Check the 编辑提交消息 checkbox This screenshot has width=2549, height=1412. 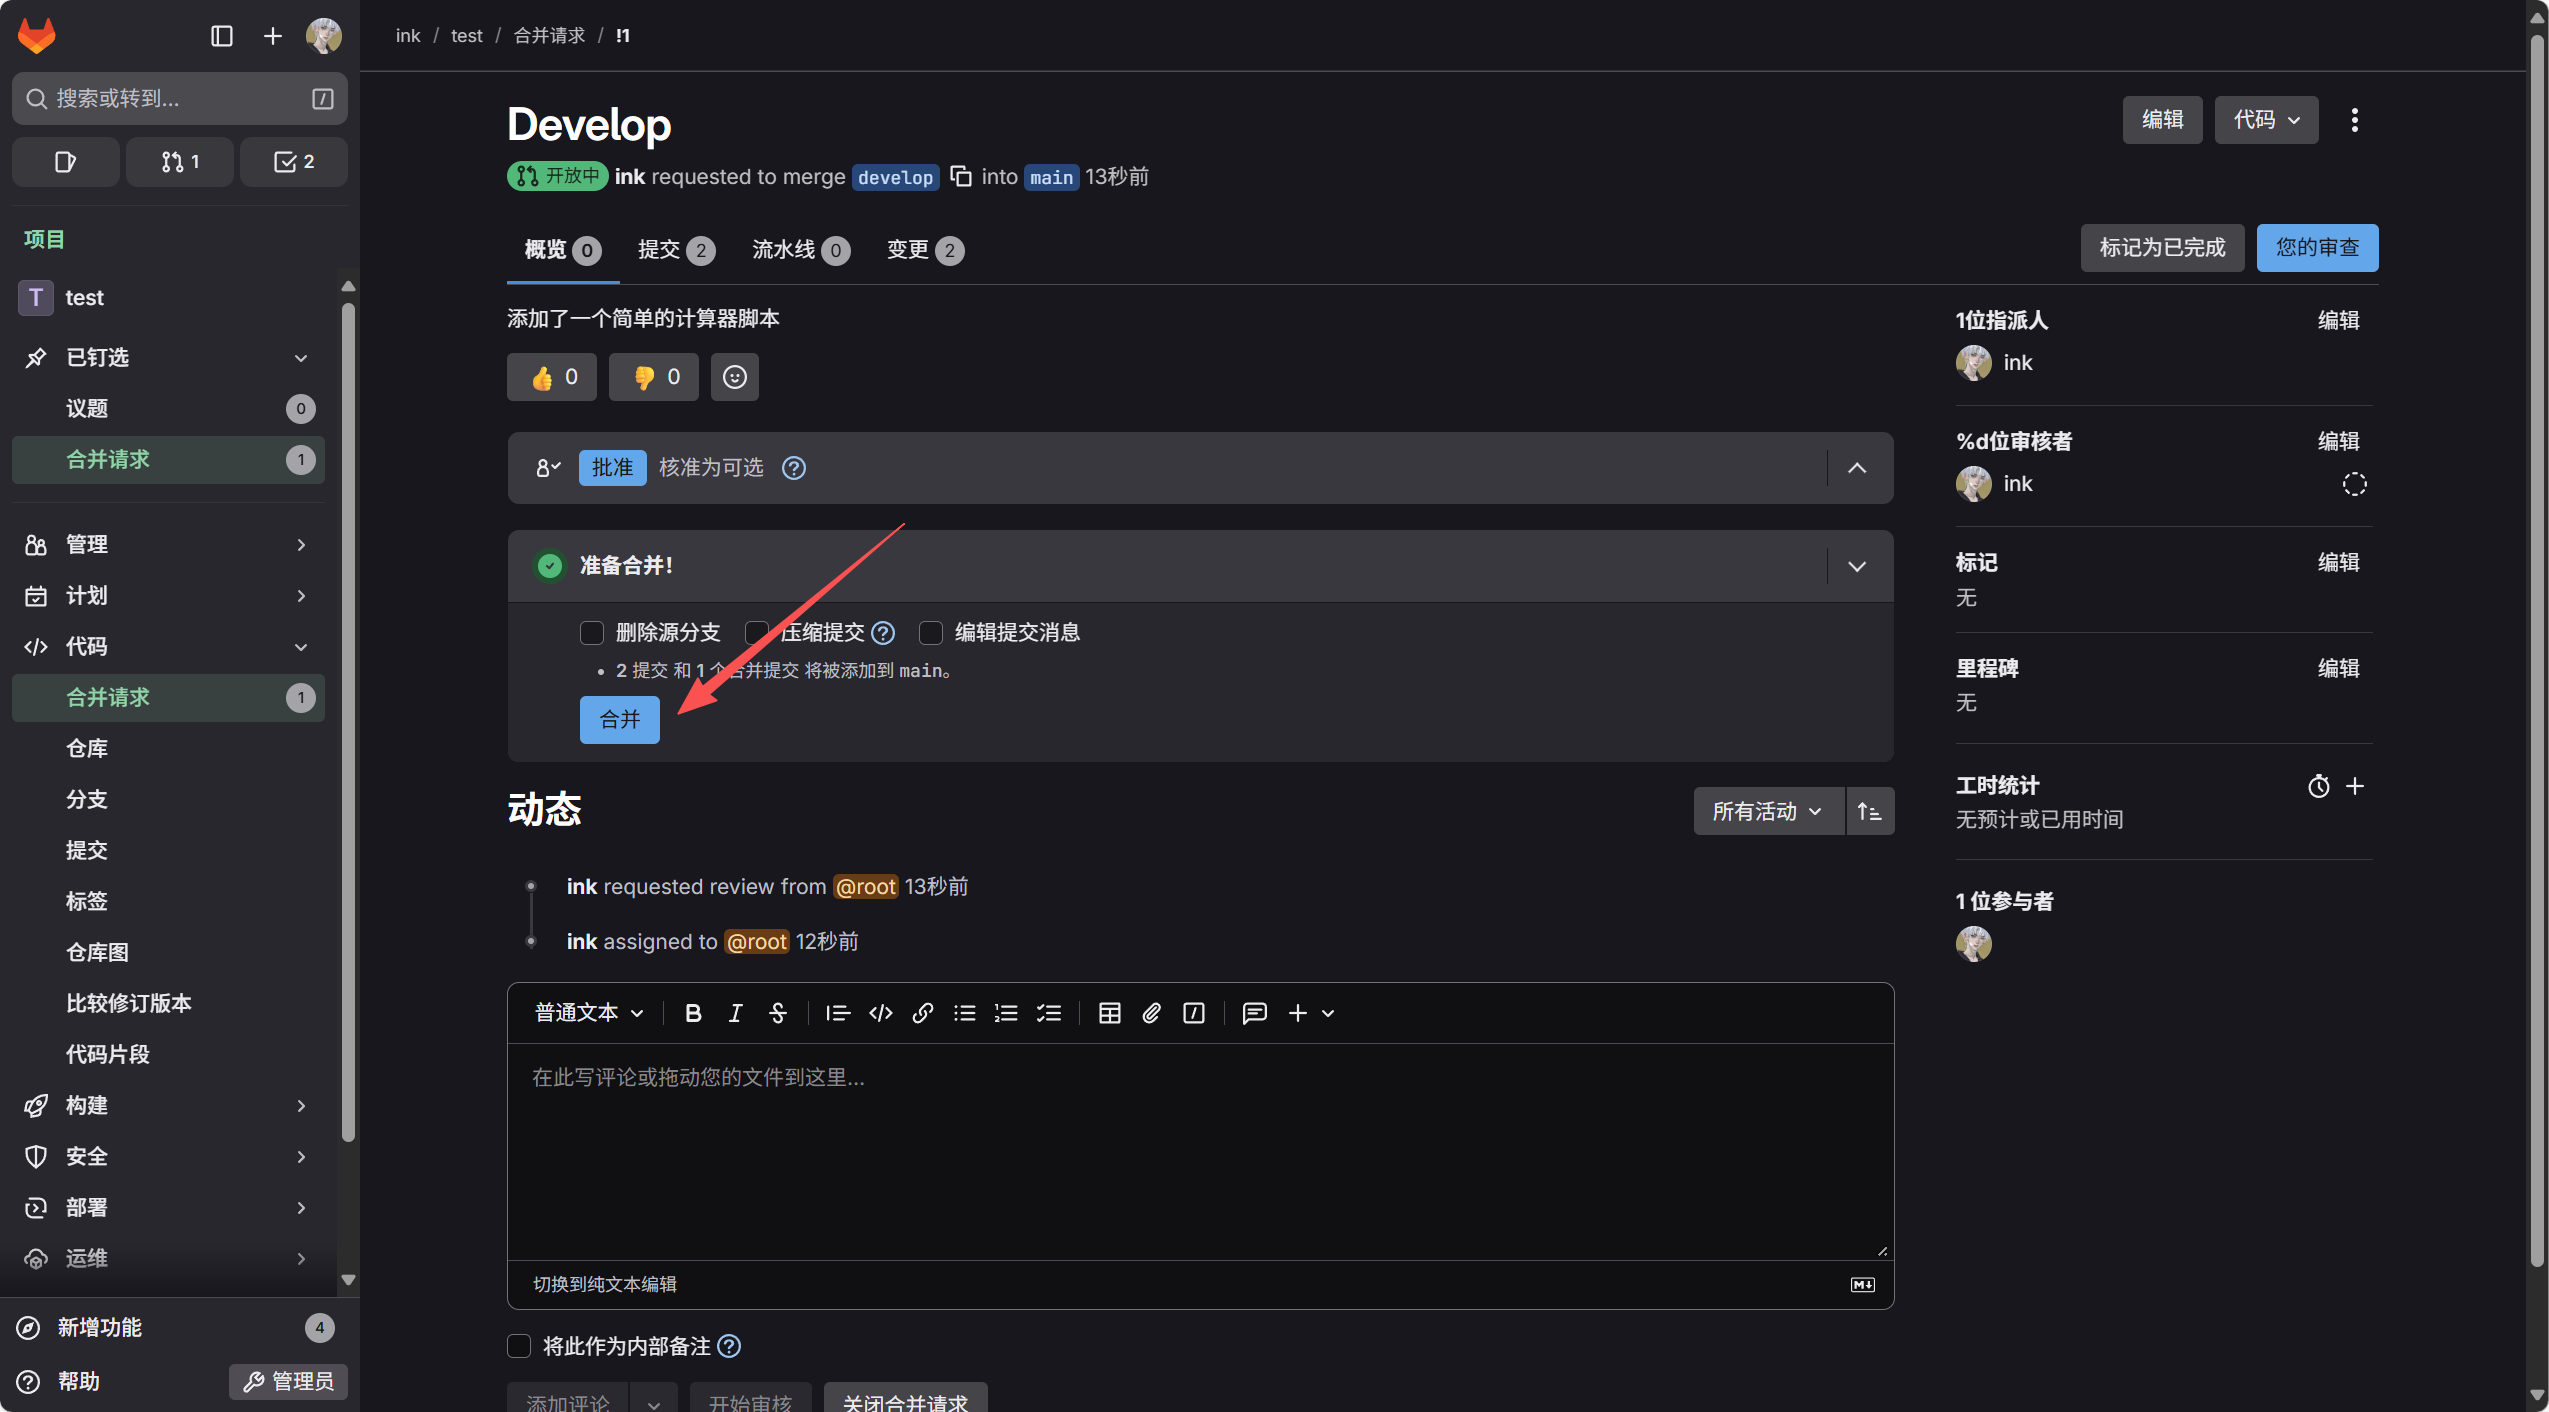pos(931,633)
